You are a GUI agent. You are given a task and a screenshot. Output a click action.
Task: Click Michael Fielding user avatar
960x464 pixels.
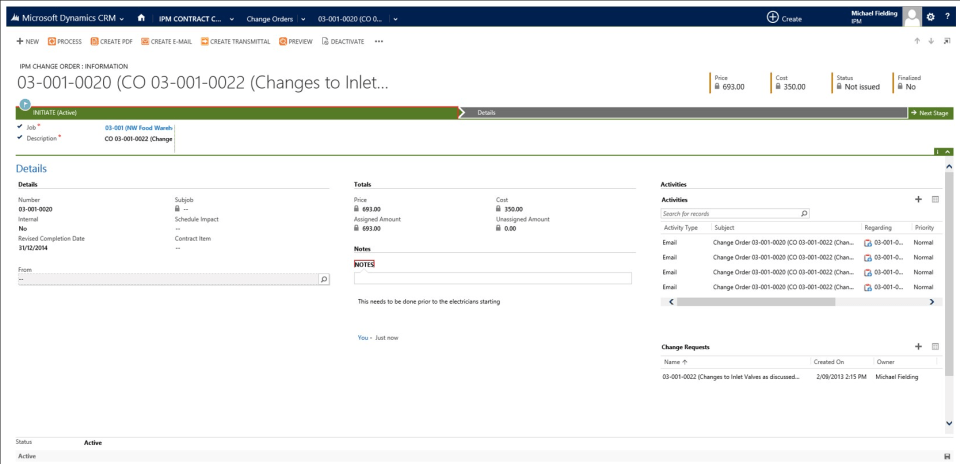912,18
